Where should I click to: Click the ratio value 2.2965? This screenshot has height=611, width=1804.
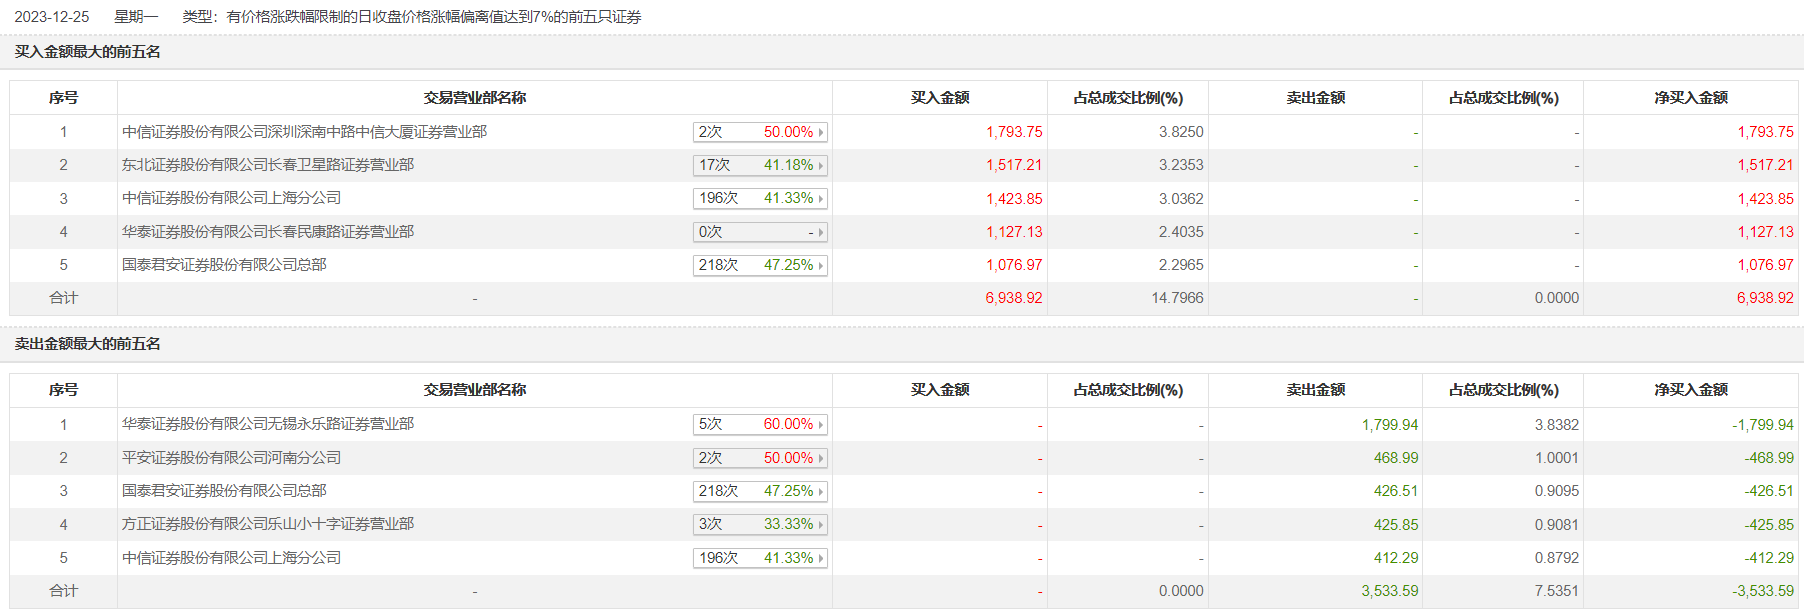pos(1181,265)
